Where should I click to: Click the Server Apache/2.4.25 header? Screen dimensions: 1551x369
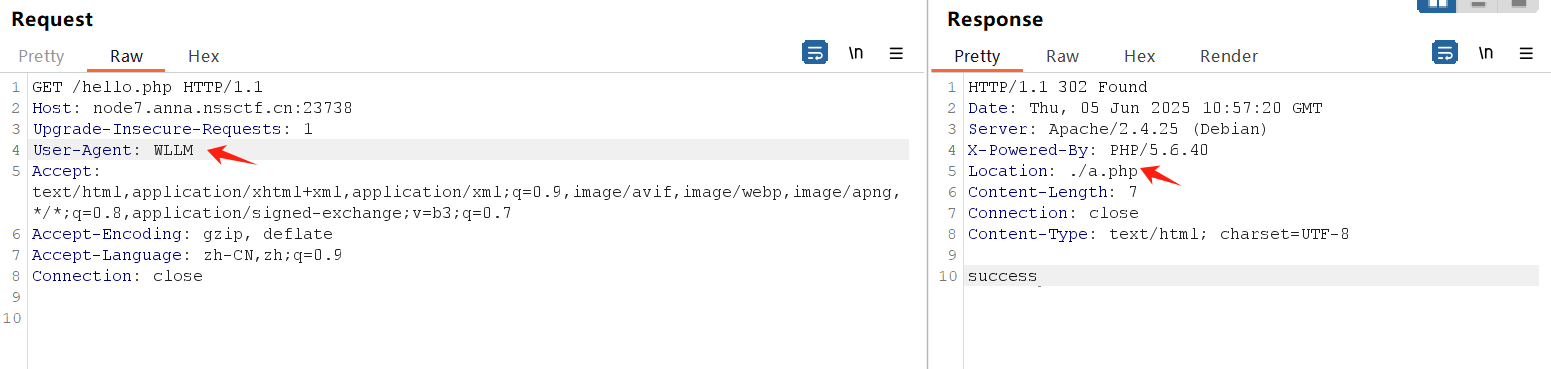(1117, 129)
